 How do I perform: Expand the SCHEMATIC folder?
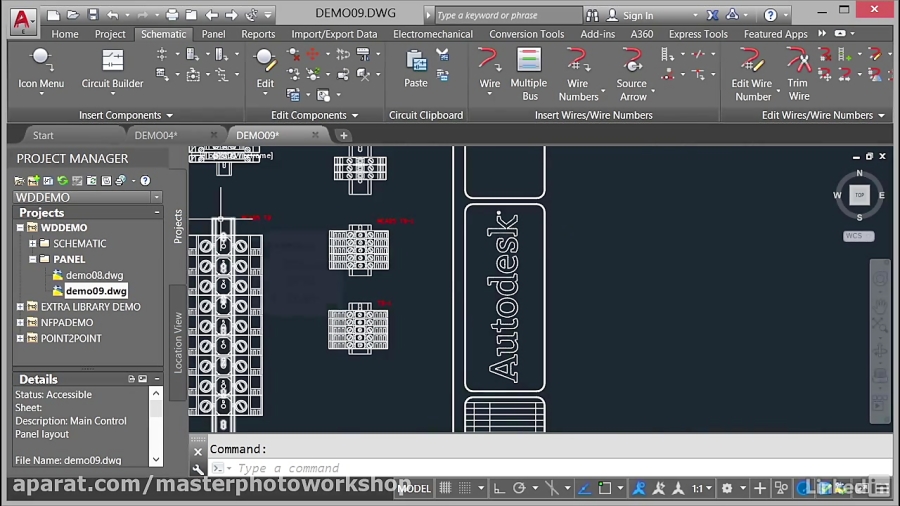click(x=33, y=243)
